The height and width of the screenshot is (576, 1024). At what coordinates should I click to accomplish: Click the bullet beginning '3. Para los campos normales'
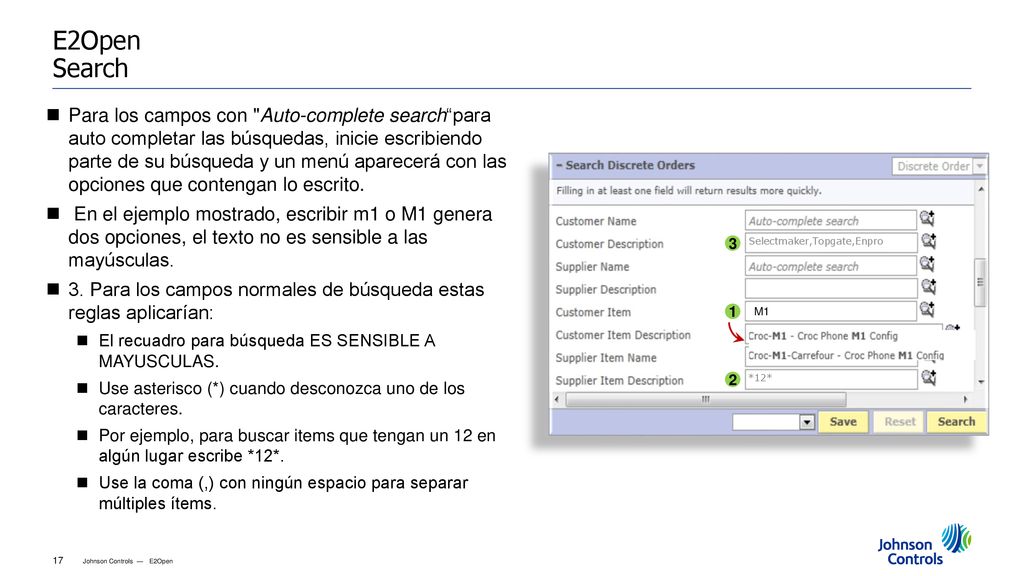pos(276,301)
